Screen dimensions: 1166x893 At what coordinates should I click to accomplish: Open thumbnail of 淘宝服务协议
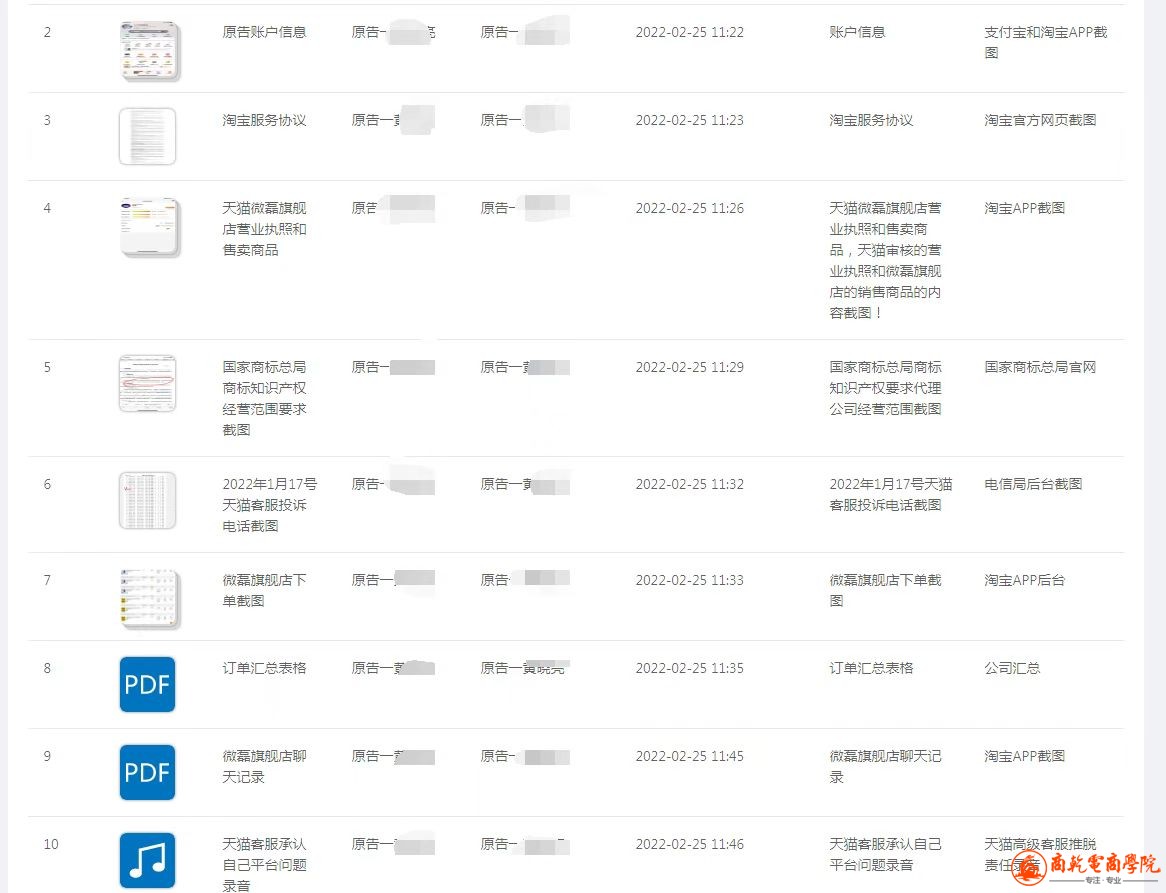pyautogui.click(x=147, y=136)
